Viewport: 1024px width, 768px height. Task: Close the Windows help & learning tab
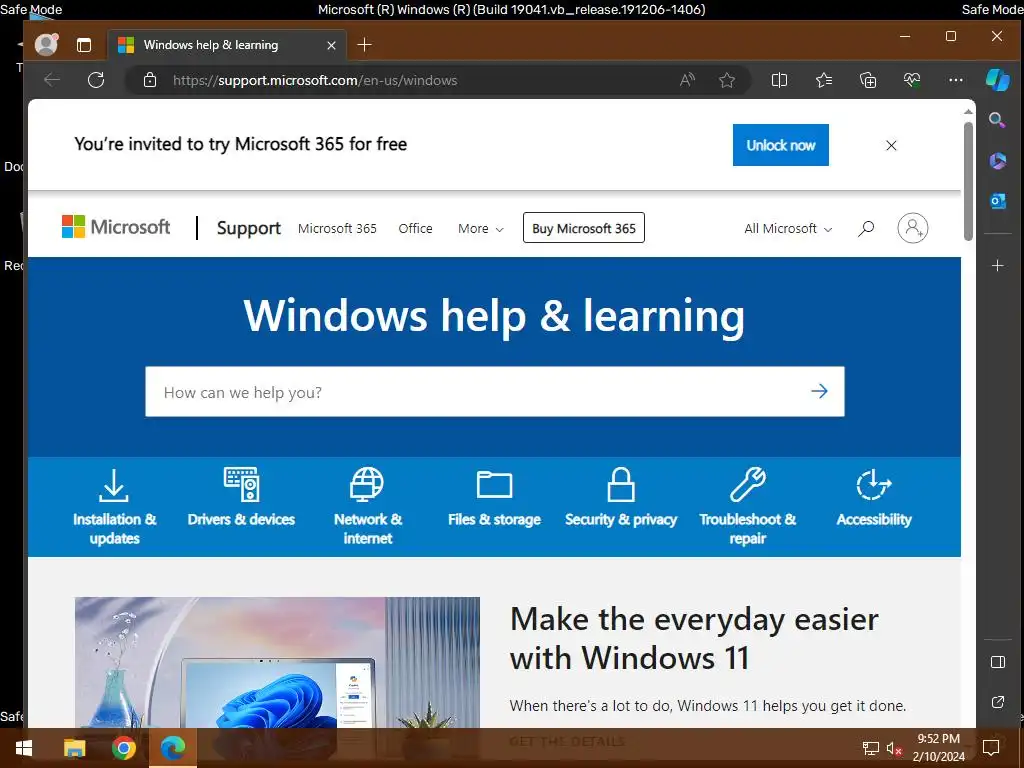point(331,45)
